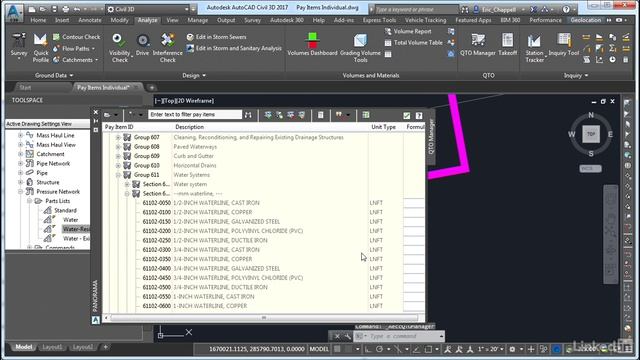Run the Takeoff command
640x360 pixels.
coord(507,45)
